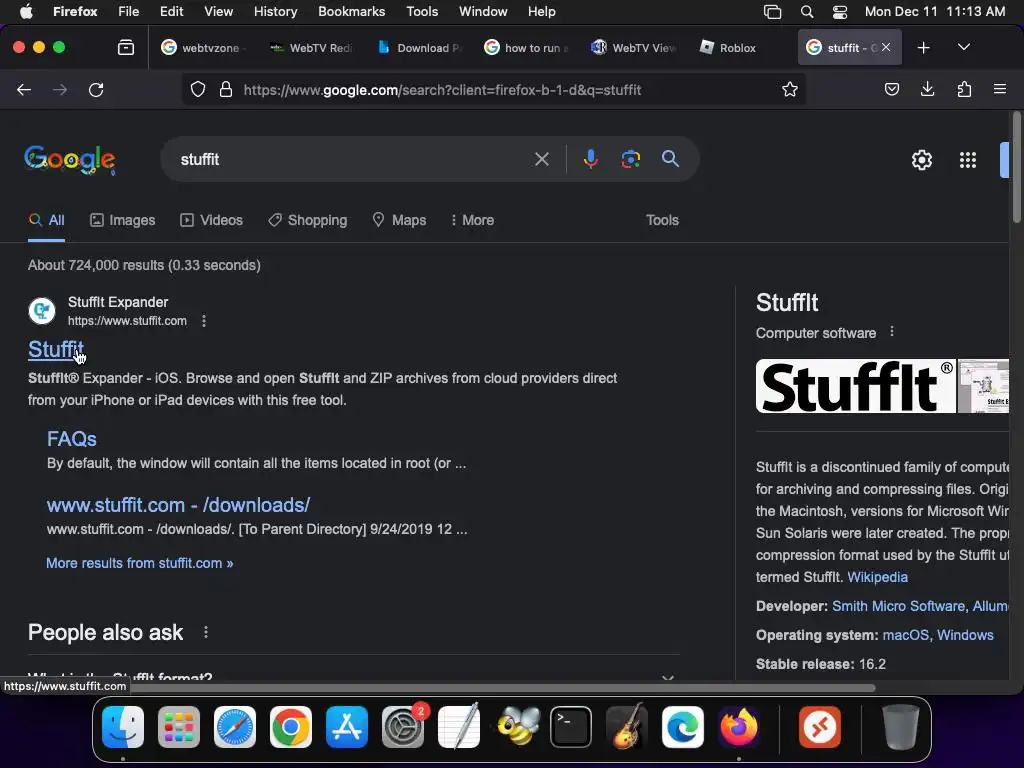Open the search Tools button
This screenshot has height=768, width=1024.
(x=662, y=220)
